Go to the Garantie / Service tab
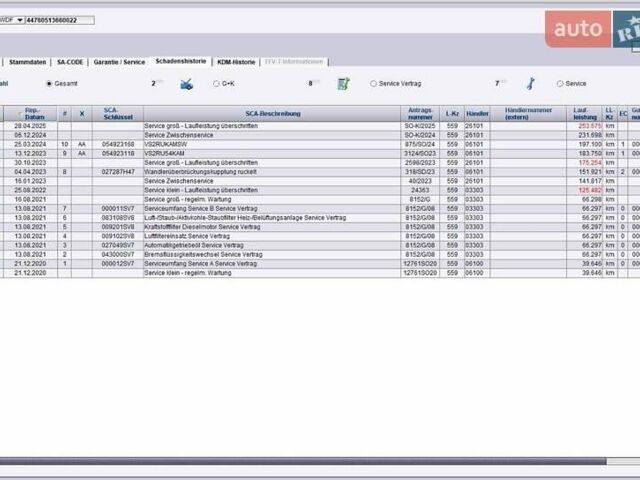Screen dimensions: 640x480 click(119, 62)
